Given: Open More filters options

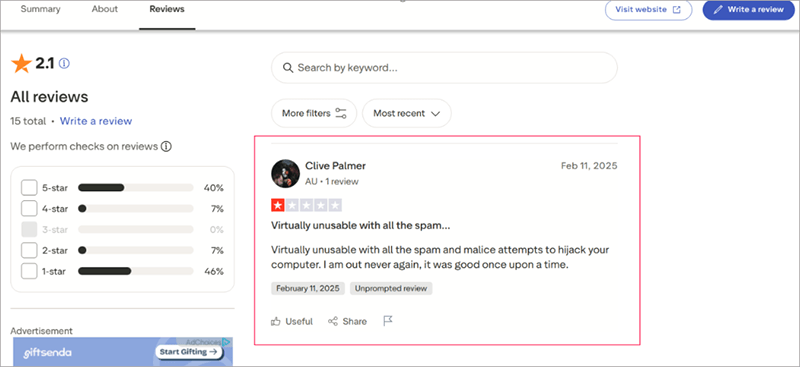Looking at the screenshot, I should tap(314, 113).
